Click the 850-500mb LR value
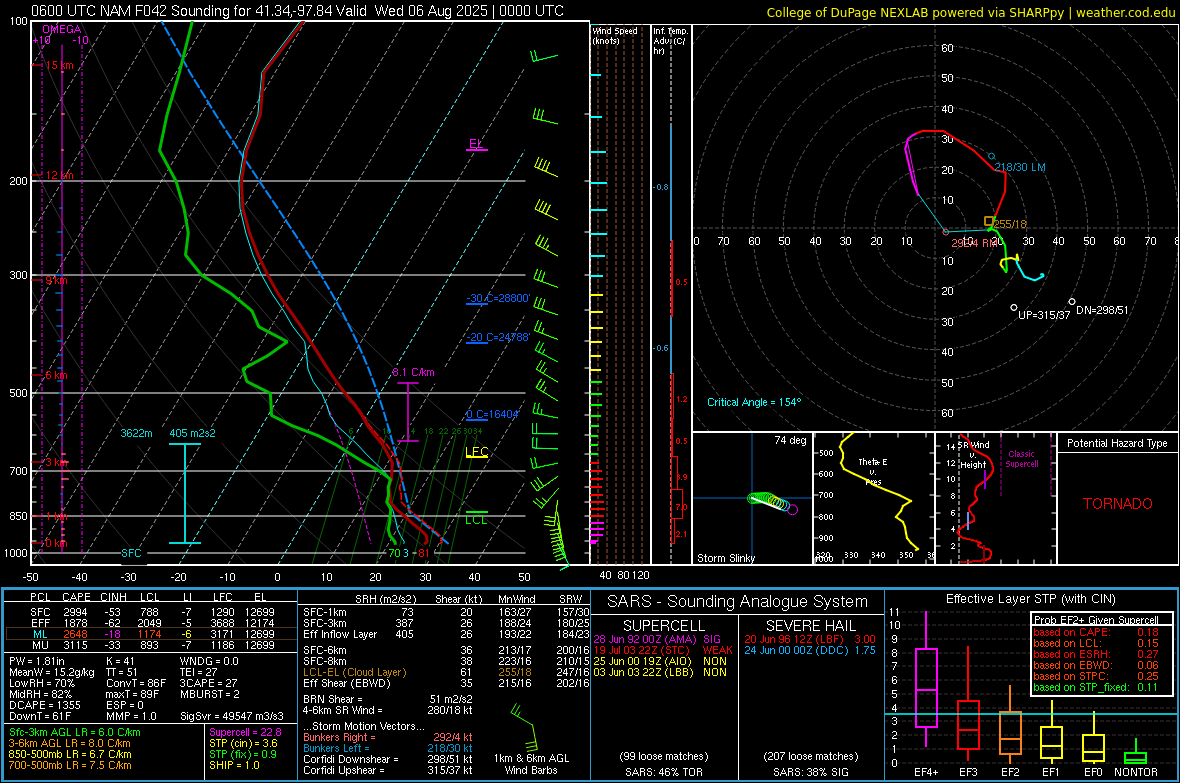This screenshot has width=1180, height=783. 69,754
